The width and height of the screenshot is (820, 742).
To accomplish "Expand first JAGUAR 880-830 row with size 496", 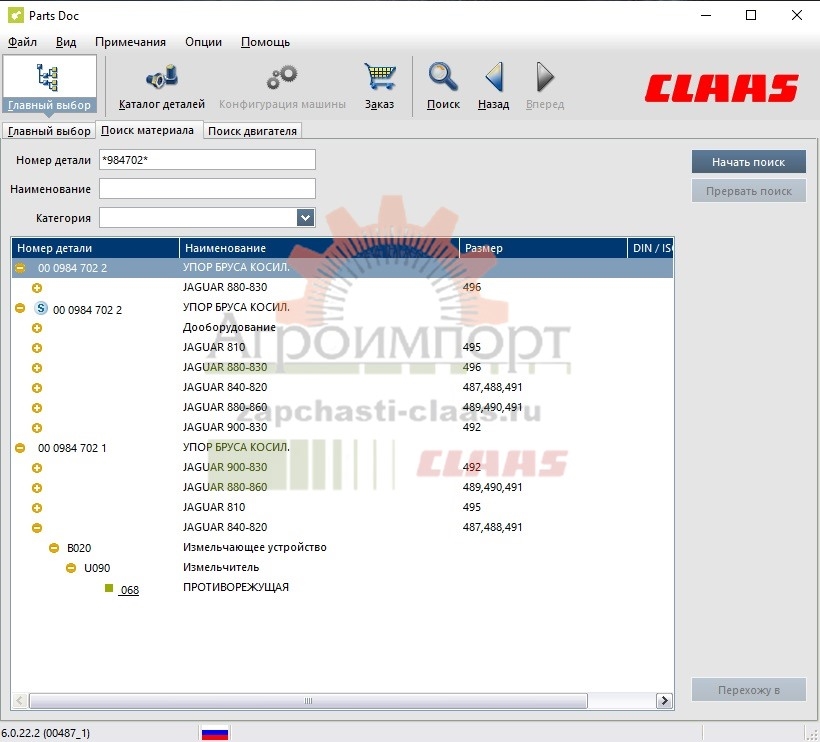I will (37, 288).
